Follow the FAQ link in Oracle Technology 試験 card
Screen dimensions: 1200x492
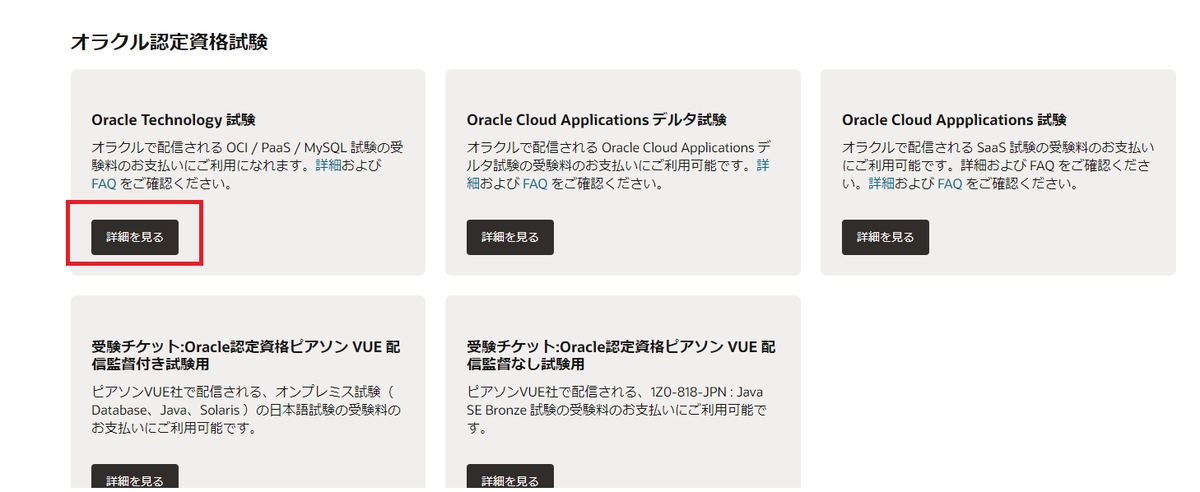(104, 184)
